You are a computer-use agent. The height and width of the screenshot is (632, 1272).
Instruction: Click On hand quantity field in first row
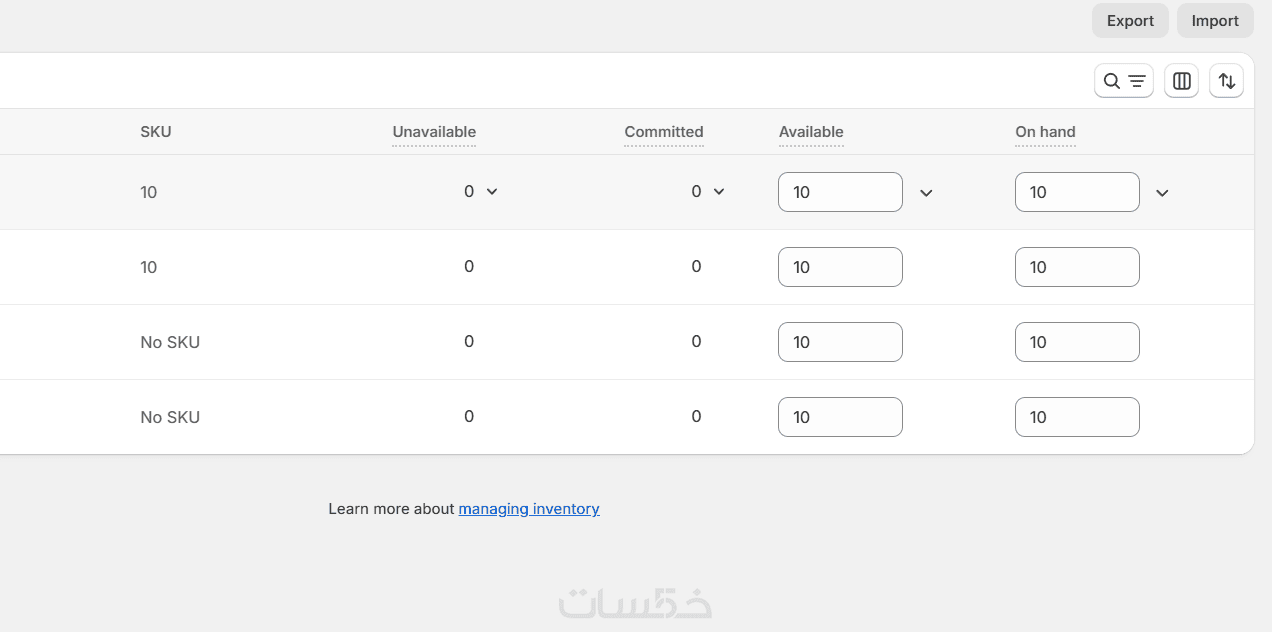coord(1077,192)
